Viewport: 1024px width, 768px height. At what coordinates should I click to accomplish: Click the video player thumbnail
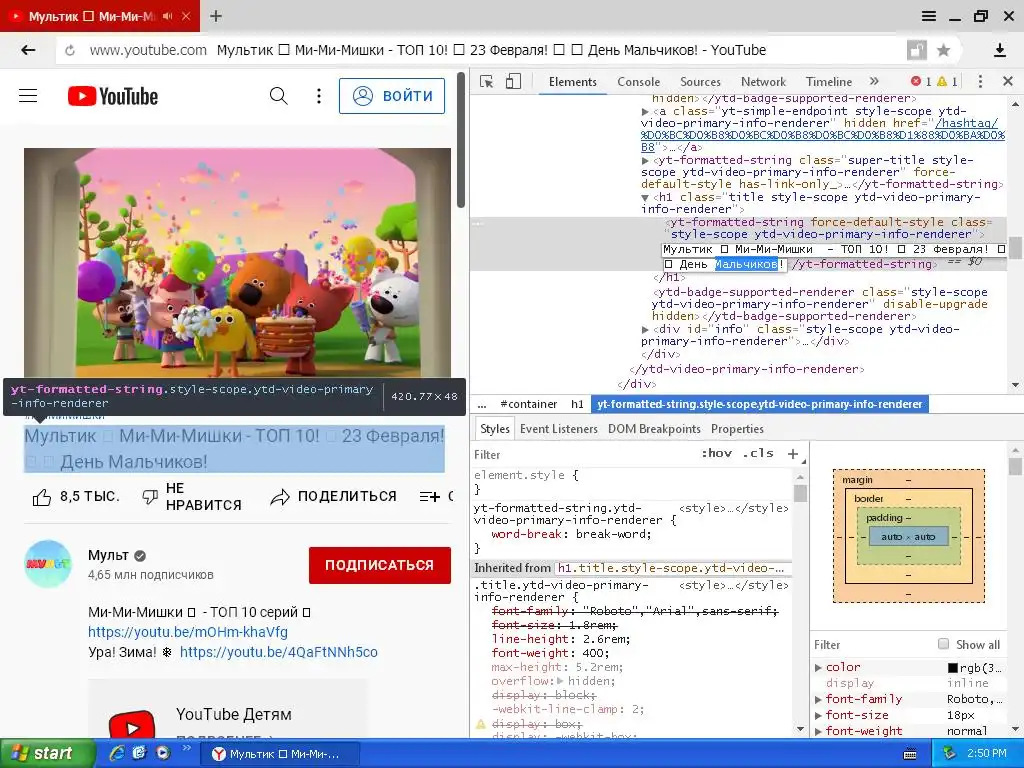pyautogui.click(x=238, y=263)
